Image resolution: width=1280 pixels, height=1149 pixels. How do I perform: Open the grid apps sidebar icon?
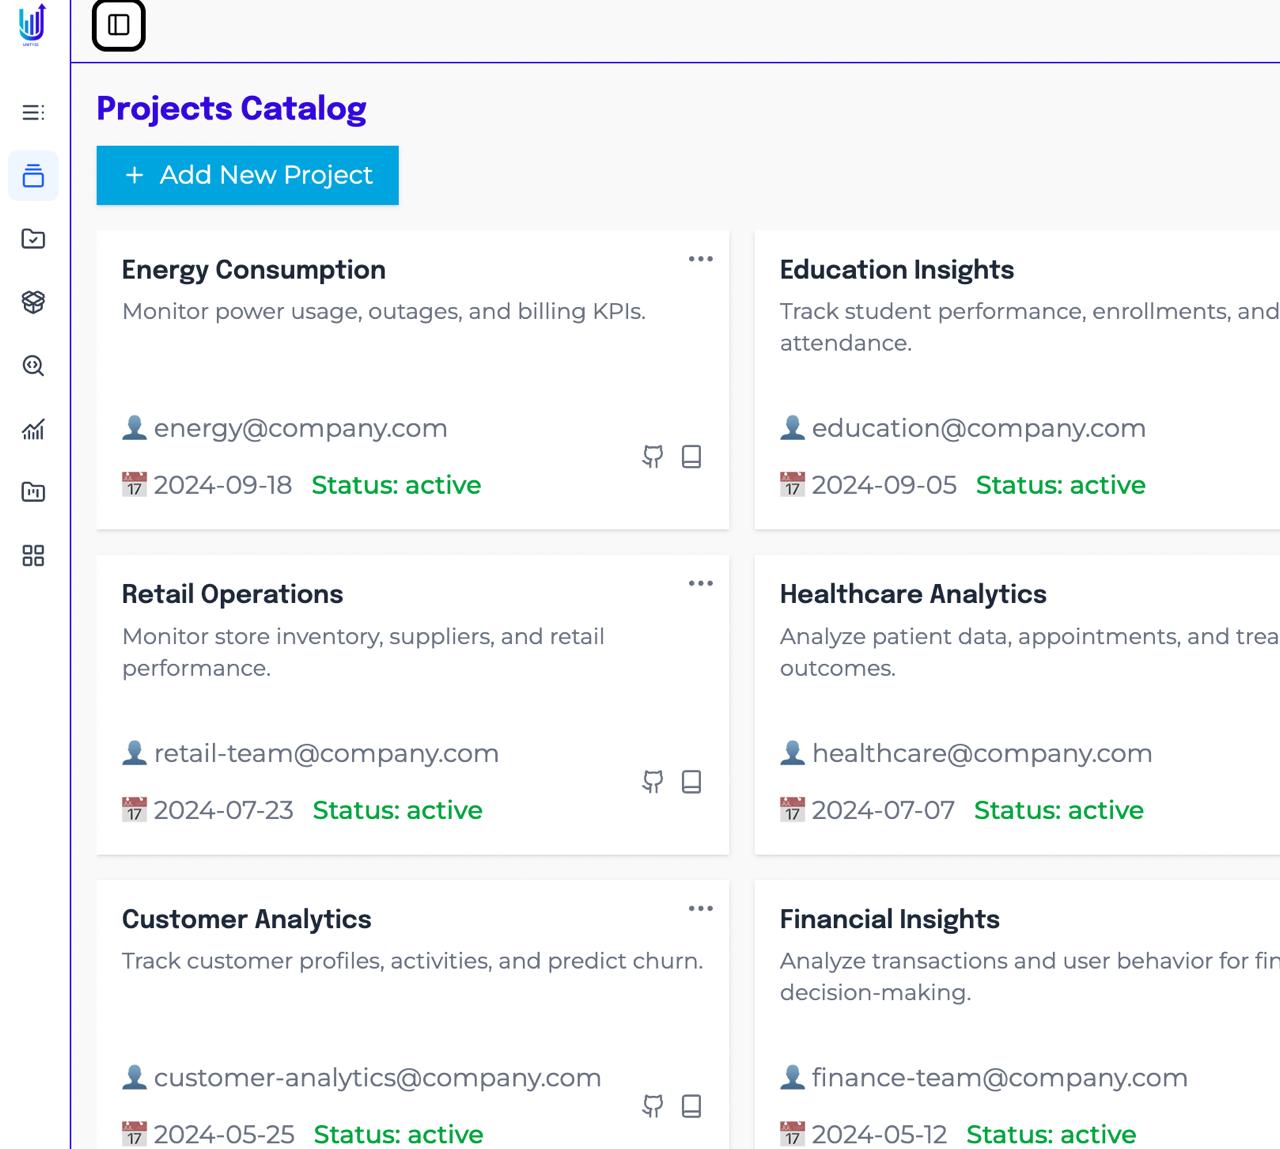33,556
